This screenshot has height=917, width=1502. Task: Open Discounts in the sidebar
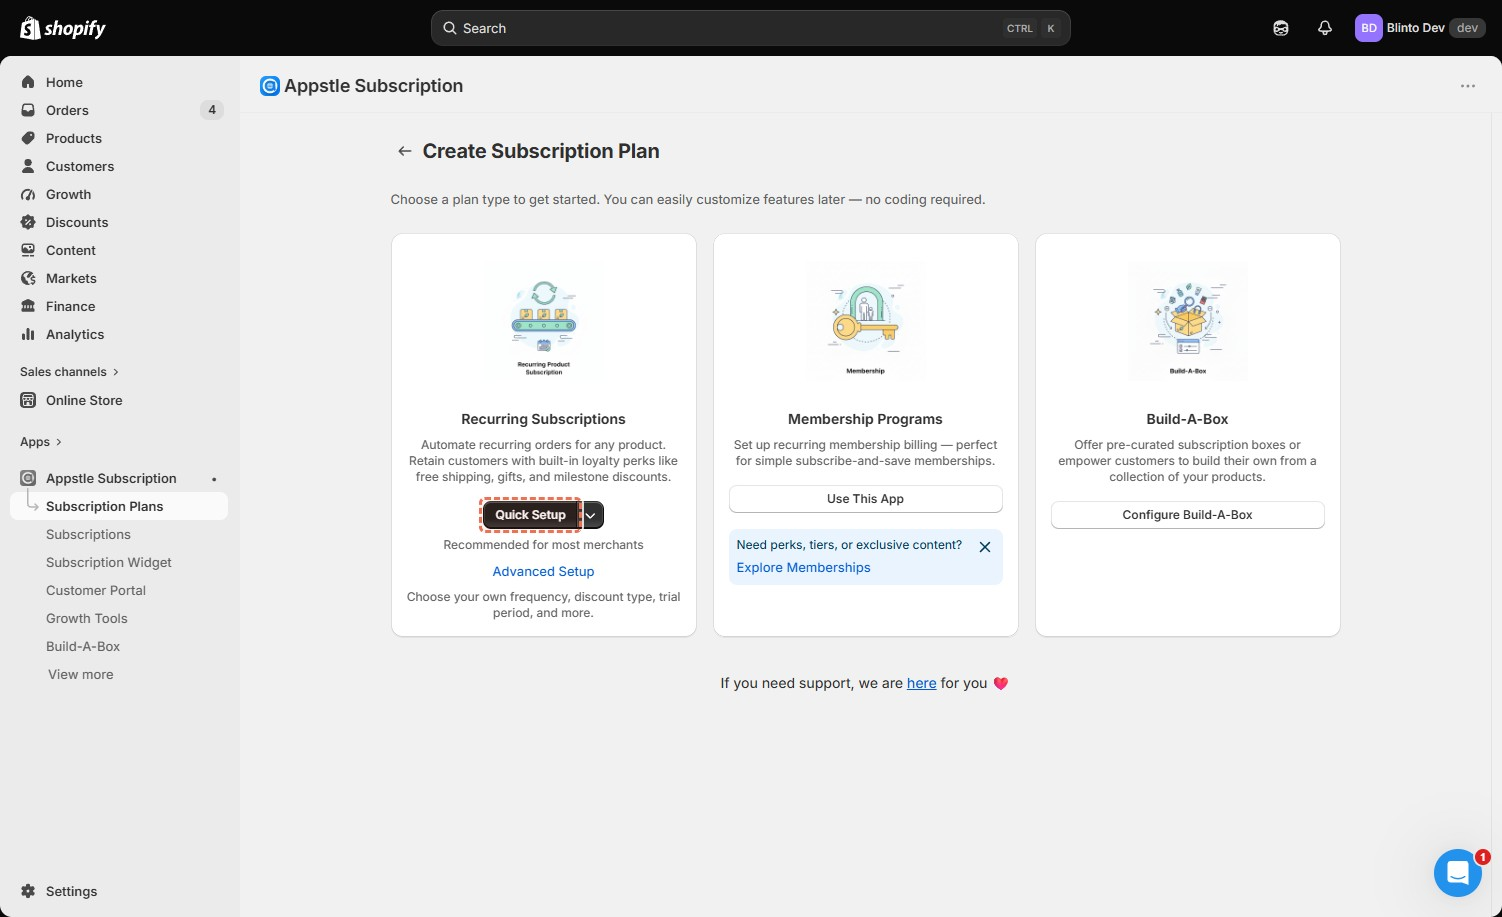pos(119,222)
